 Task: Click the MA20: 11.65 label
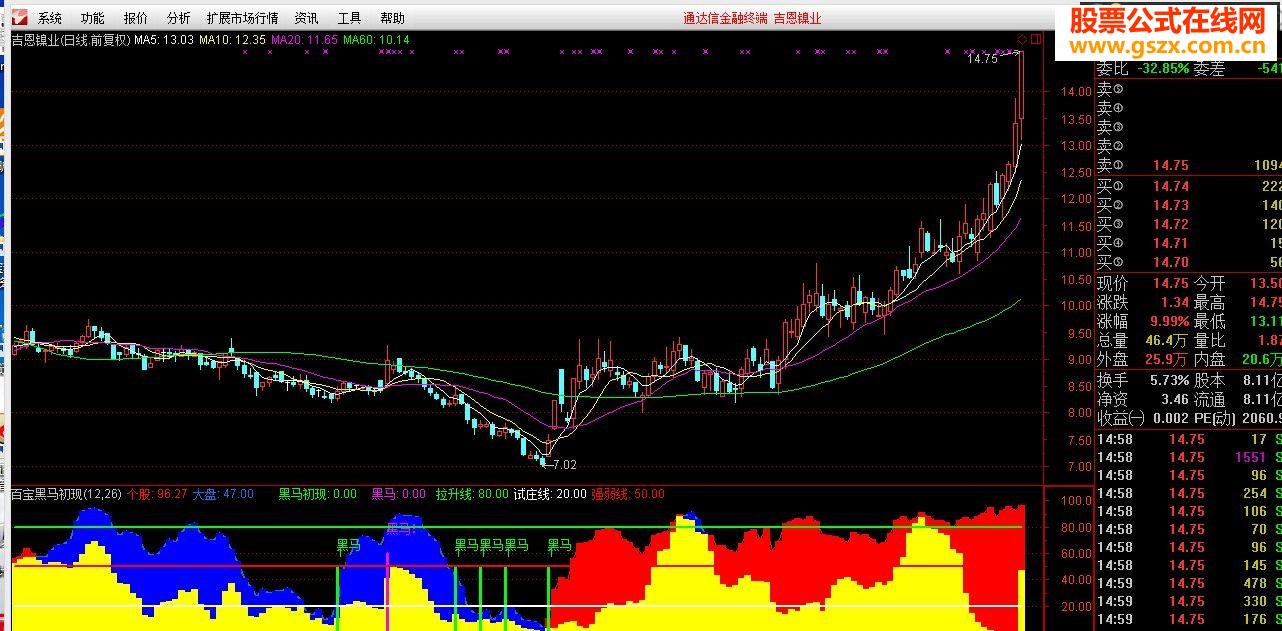[x=304, y=40]
